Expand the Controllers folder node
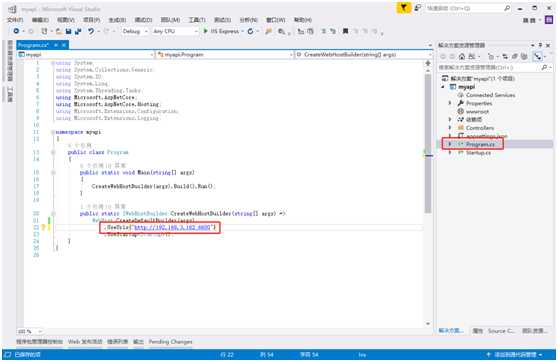 click(x=449, y=127)
